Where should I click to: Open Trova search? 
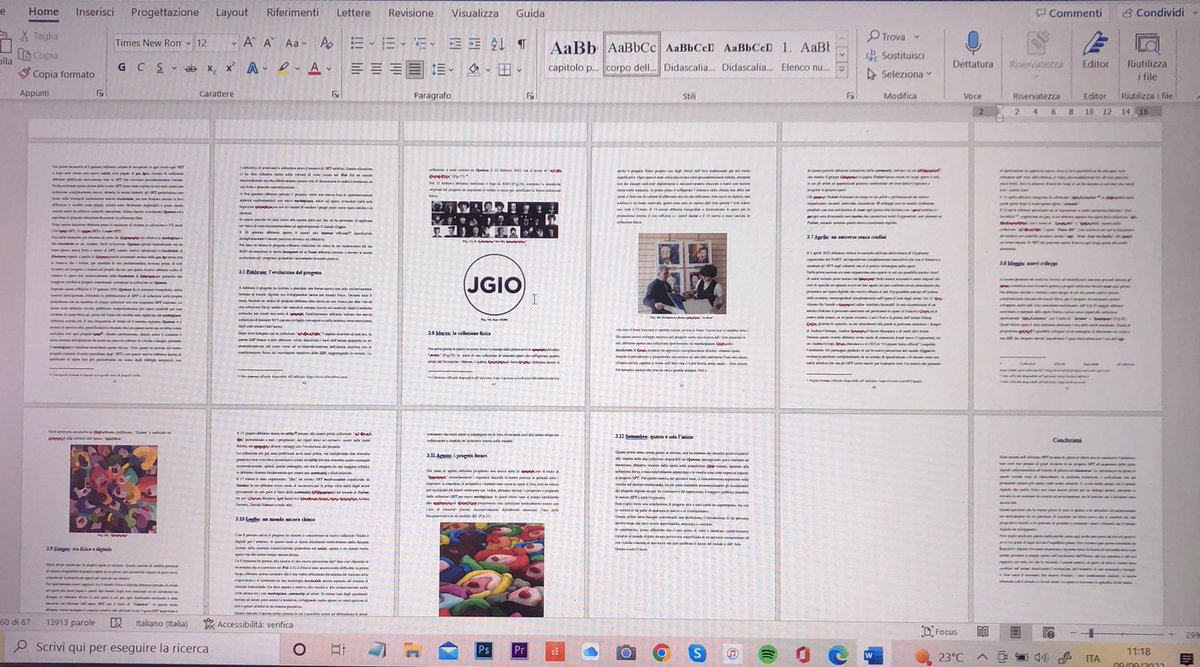(888, 37)
